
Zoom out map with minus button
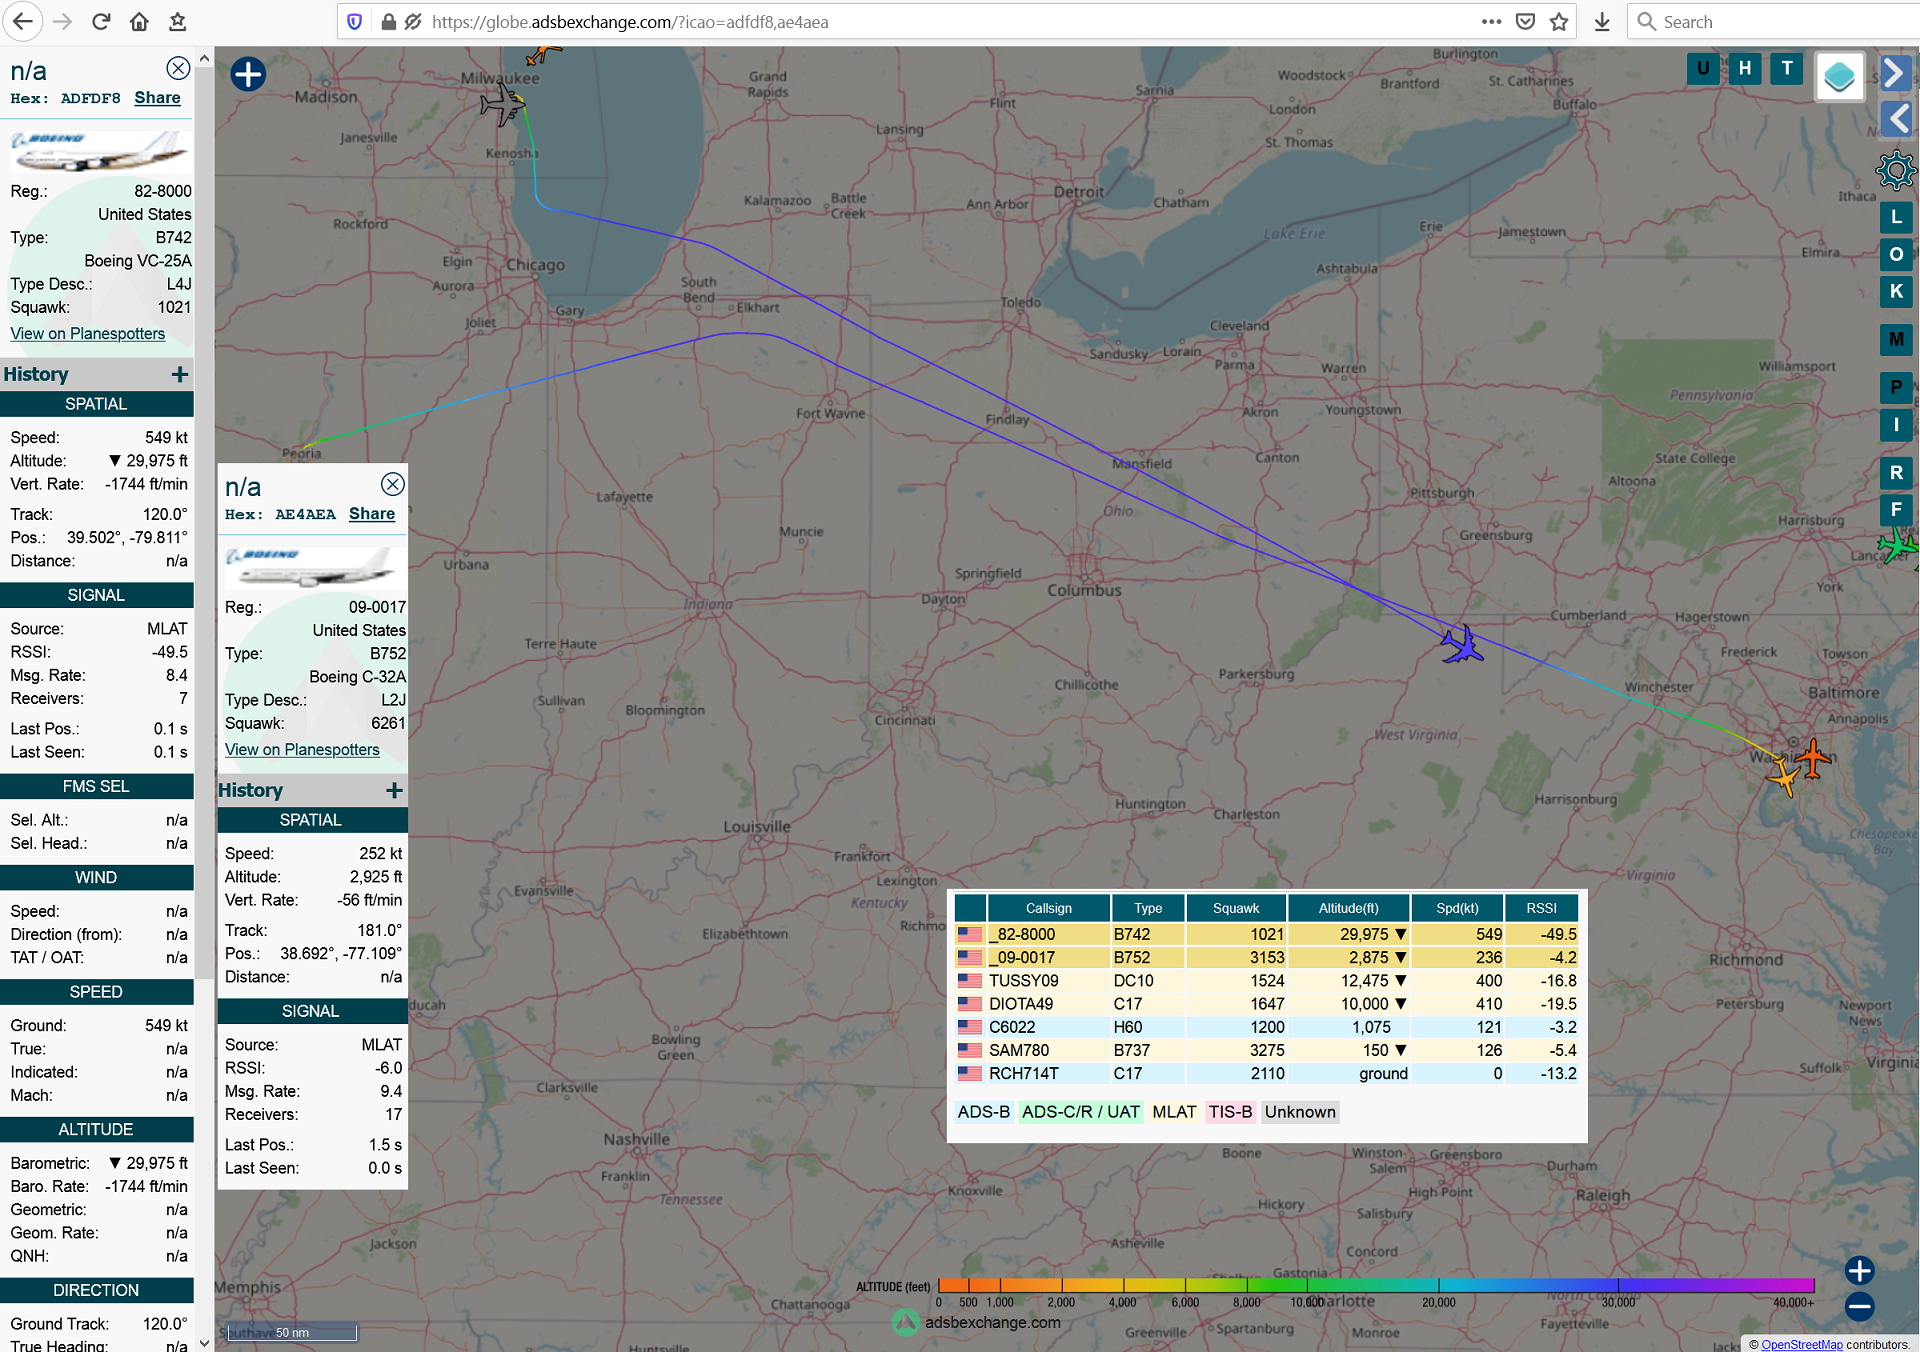pyautogui.click(x=1859, y=1306)
